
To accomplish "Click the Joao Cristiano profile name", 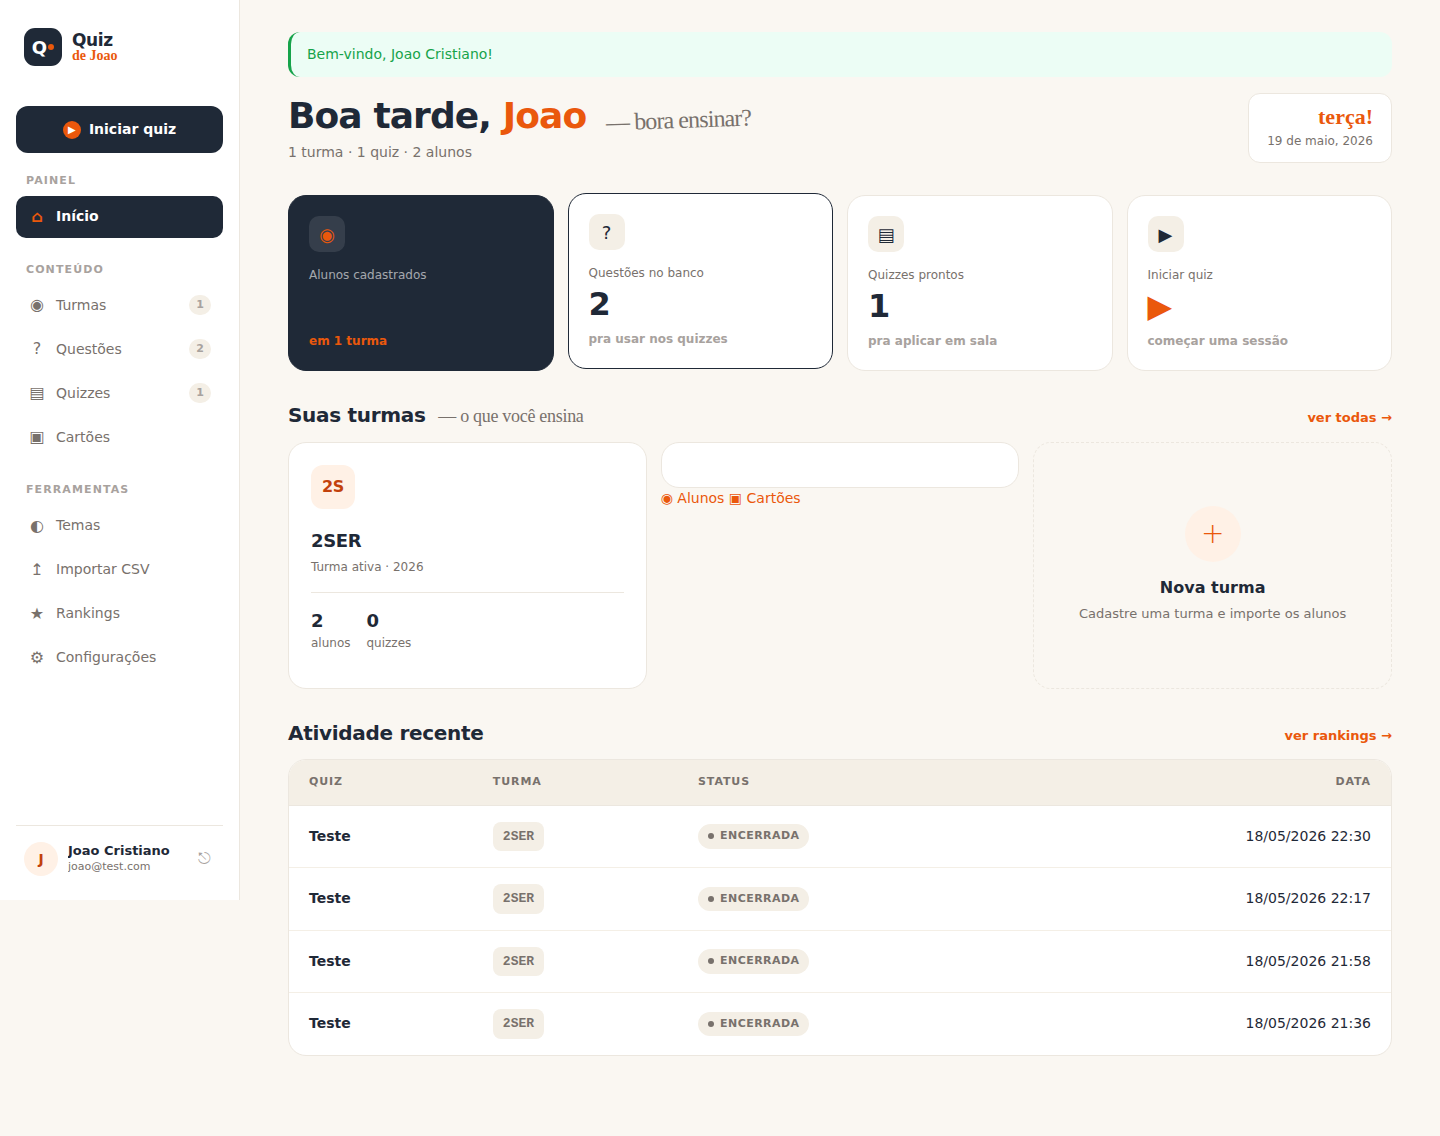I will [119, 851].
